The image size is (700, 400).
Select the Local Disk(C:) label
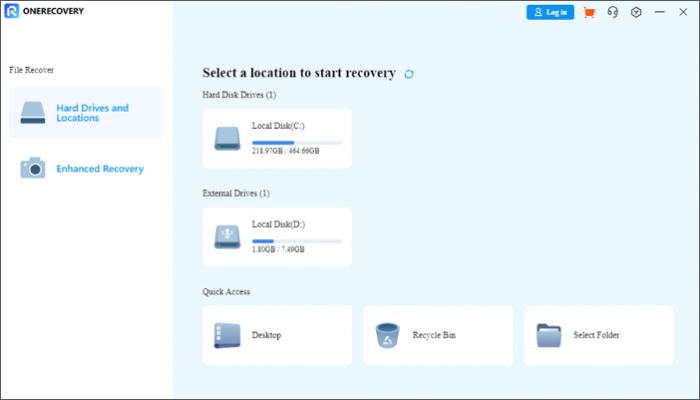pos(278,126)
